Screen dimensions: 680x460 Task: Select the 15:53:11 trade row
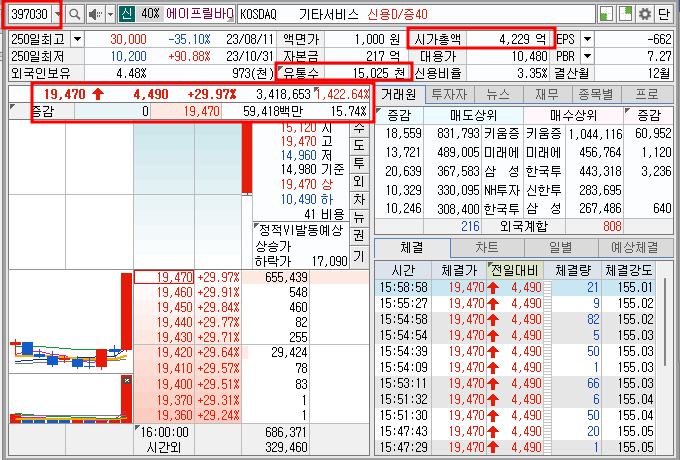pos(515,383)
